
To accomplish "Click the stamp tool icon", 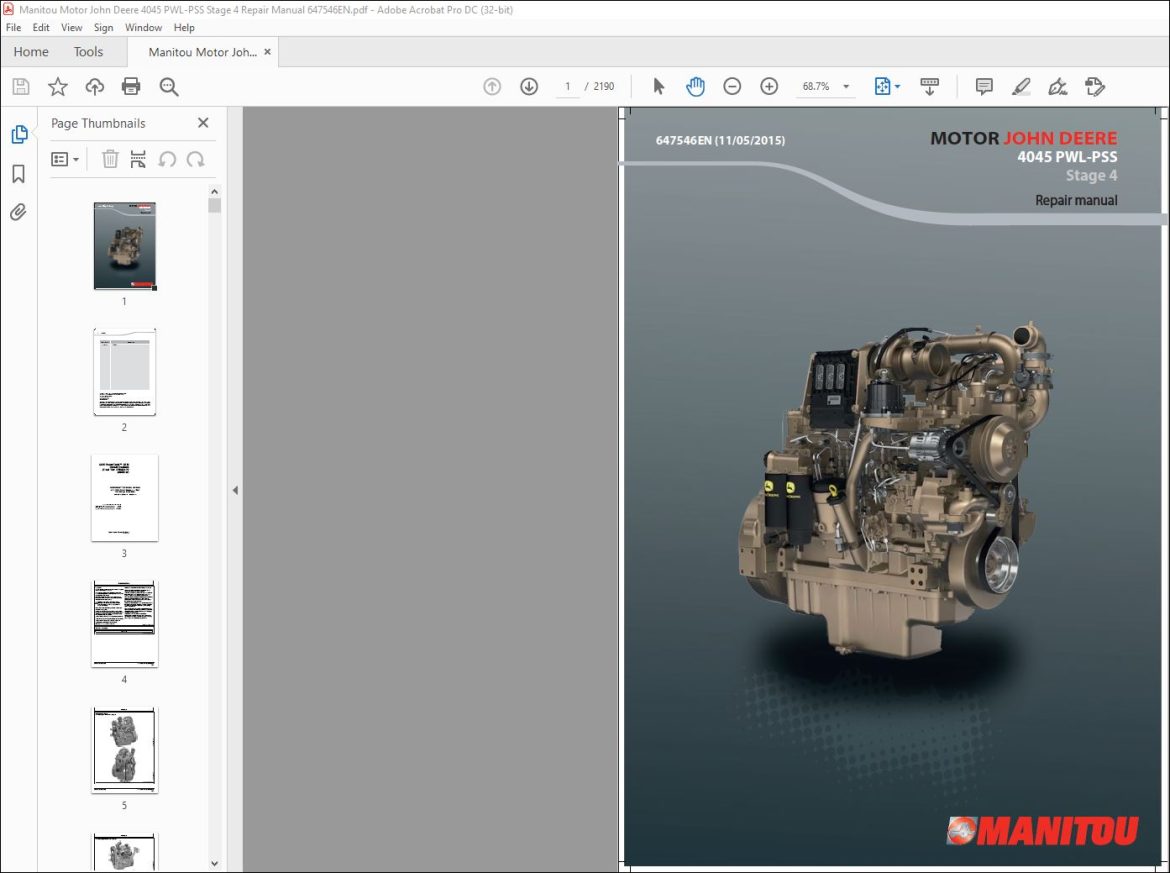I will pyautogui.click(x=1095, y=87).
